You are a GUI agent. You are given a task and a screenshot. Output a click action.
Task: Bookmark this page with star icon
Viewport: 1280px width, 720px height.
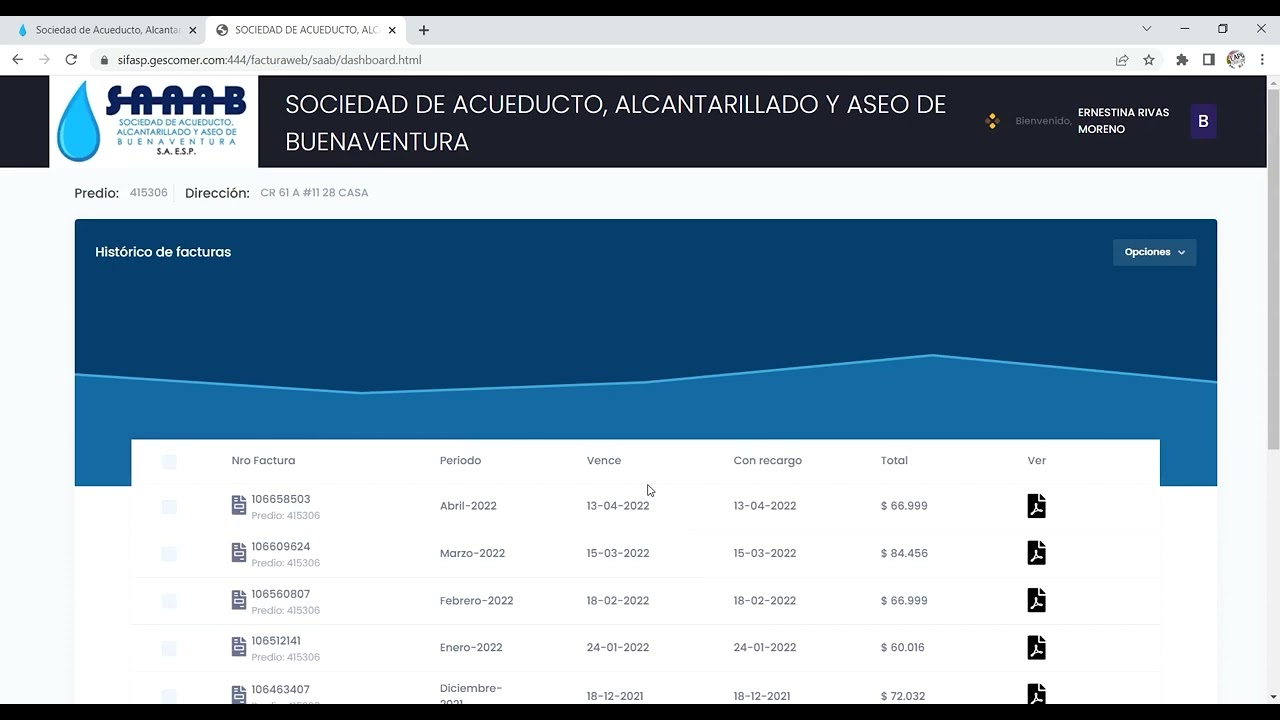coord(1149,60)
